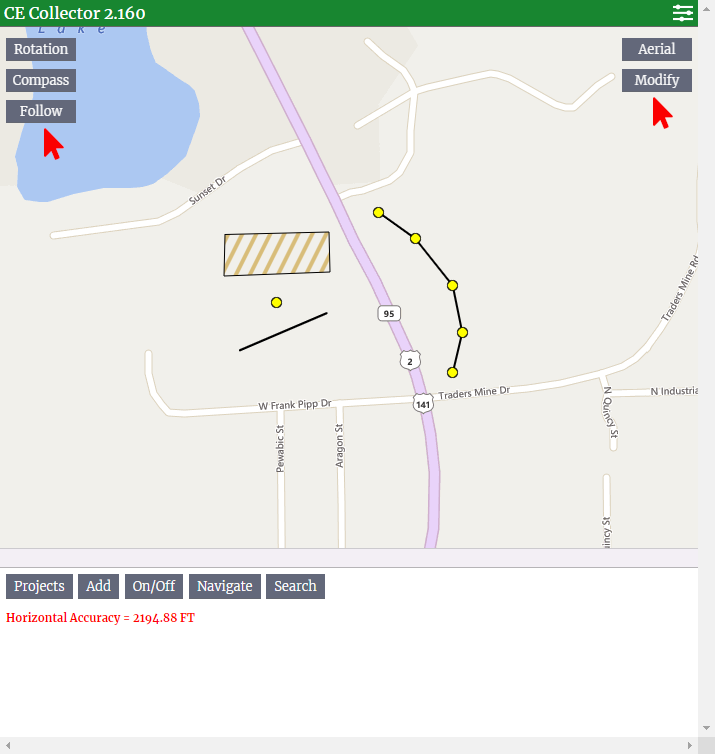The image size is (715, 754).
Task: Open the Search function
Action: pyautogui.click(x=295, y=586)
